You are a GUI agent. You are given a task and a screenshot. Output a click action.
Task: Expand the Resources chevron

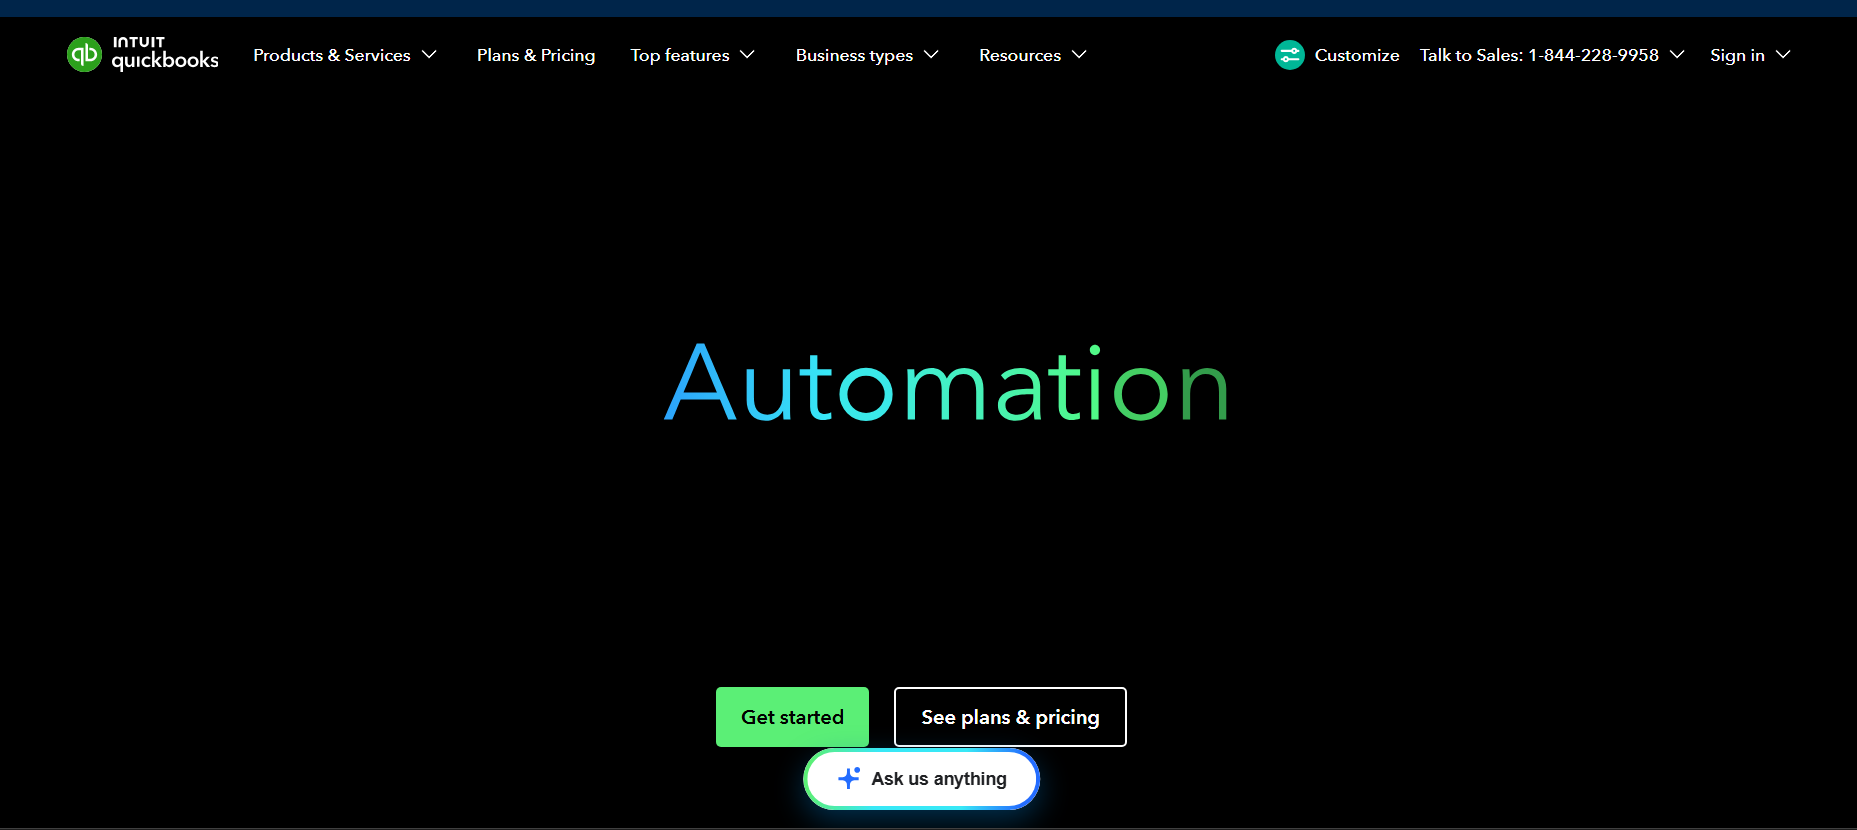pos(1079,55)
